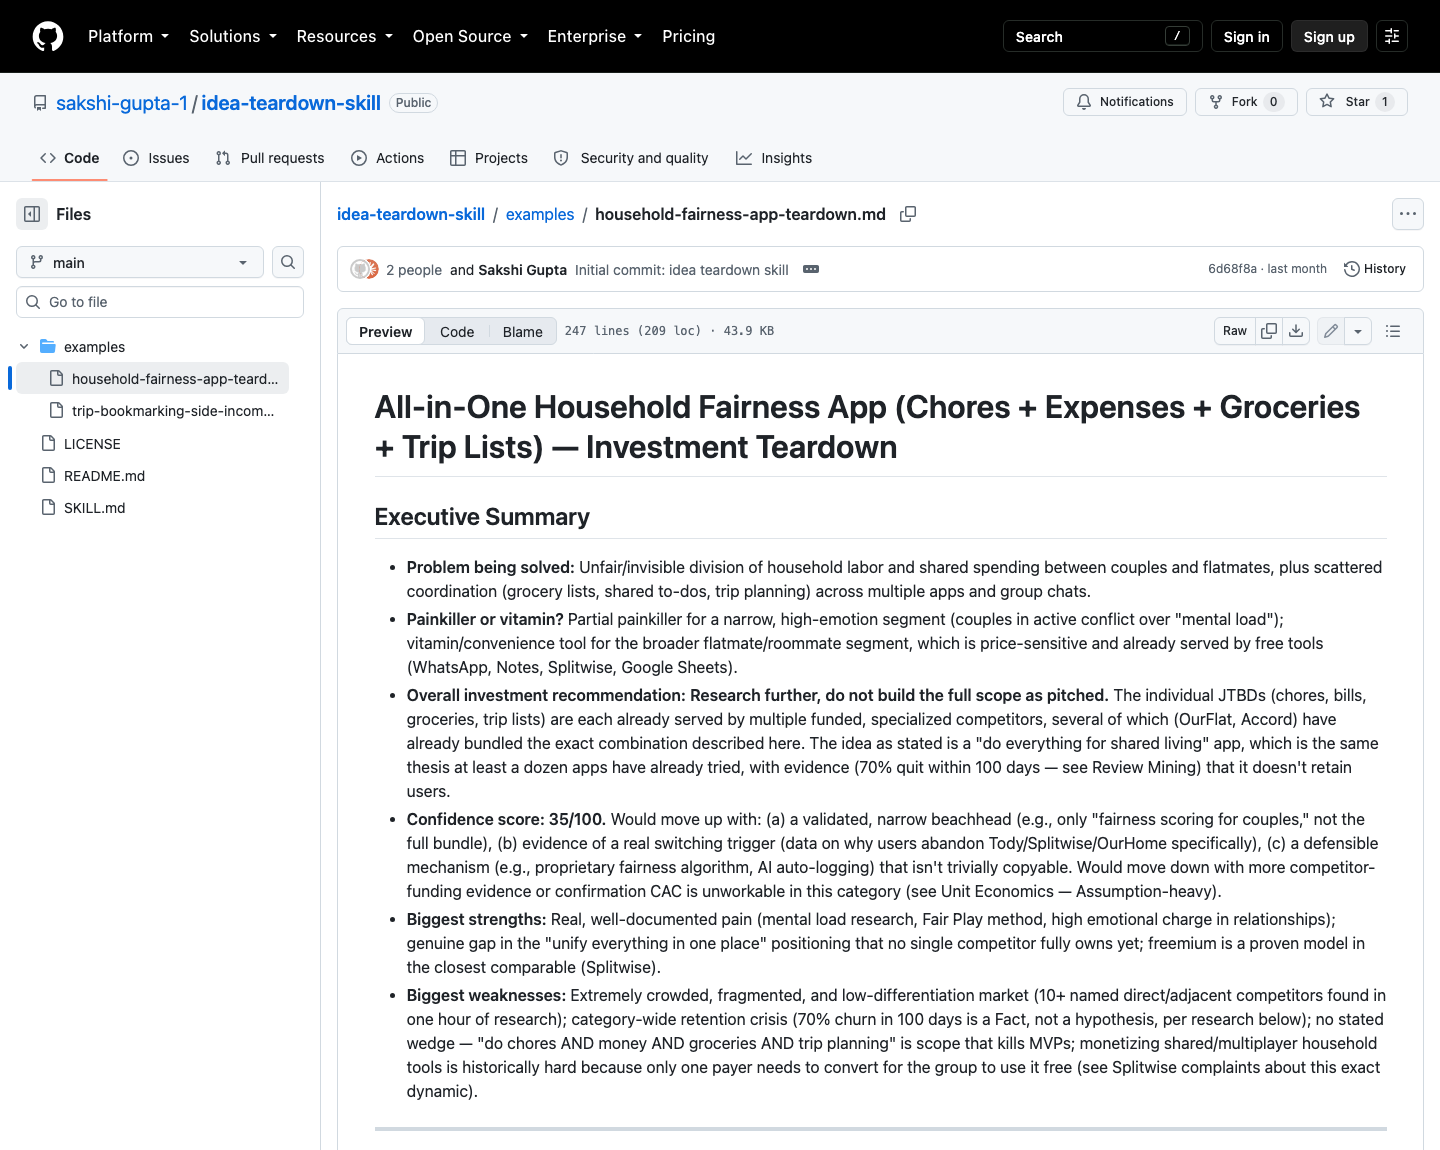Open Sakshi Gupta commit author link
1440x1150 pixels.
(x=523, y=270)
